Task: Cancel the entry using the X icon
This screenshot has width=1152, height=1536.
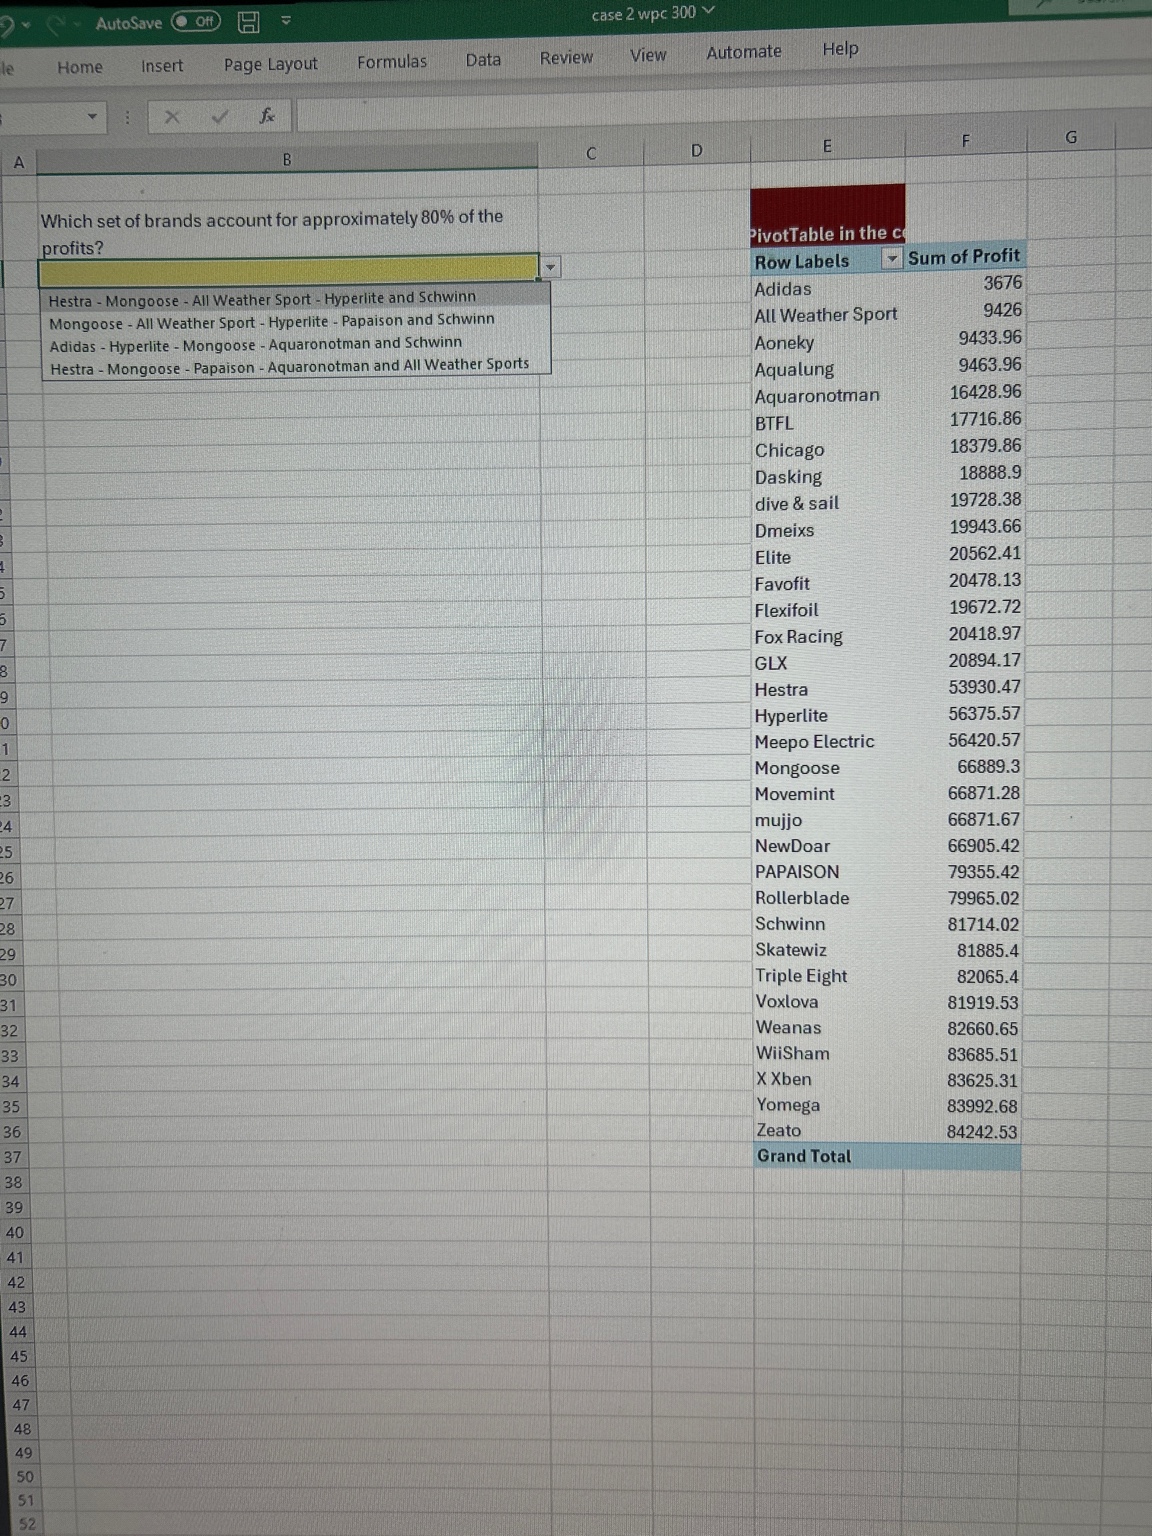Action: coord(172,116)
